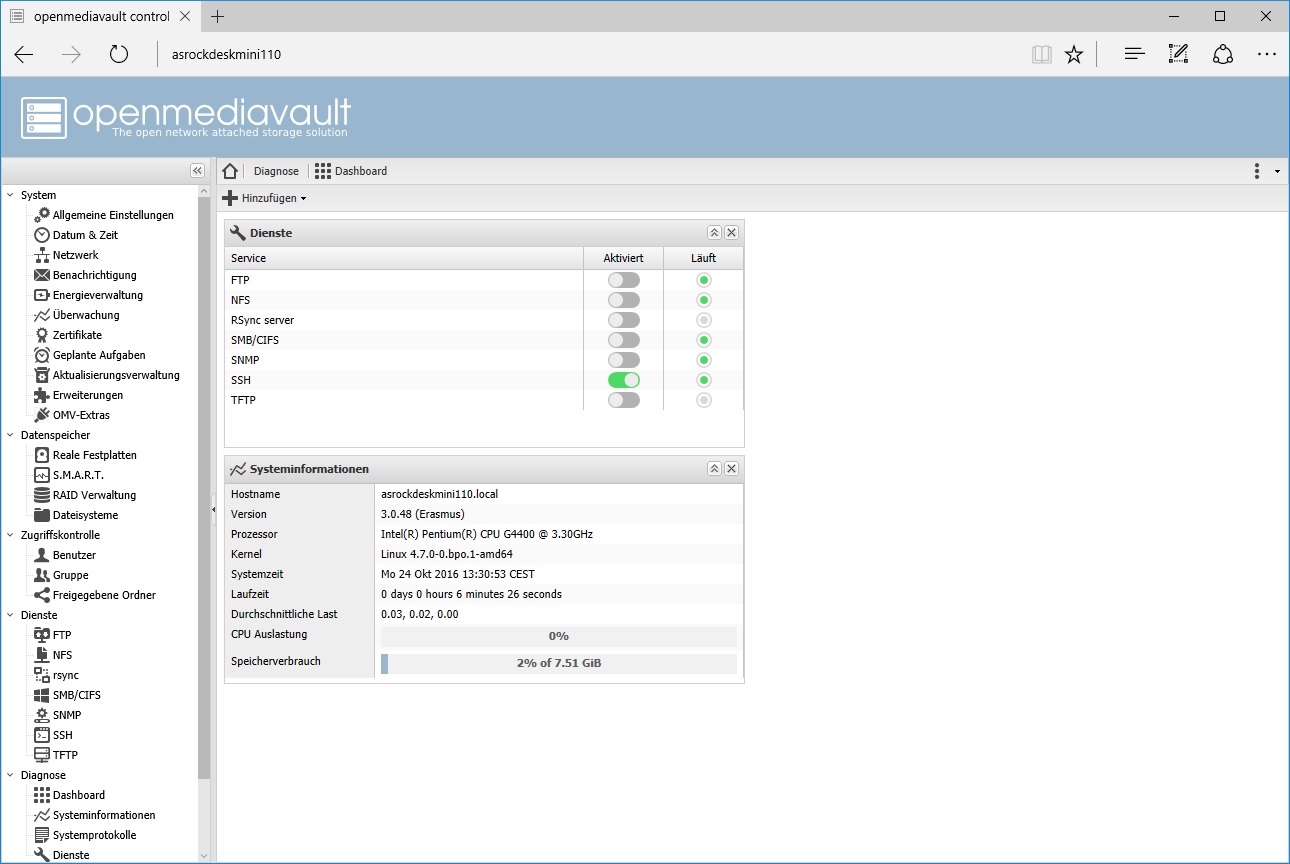Viewport: 1290px width, 864px height.
Task: Sort by the Aktiviert column header
Action: (x=623, y=258)
